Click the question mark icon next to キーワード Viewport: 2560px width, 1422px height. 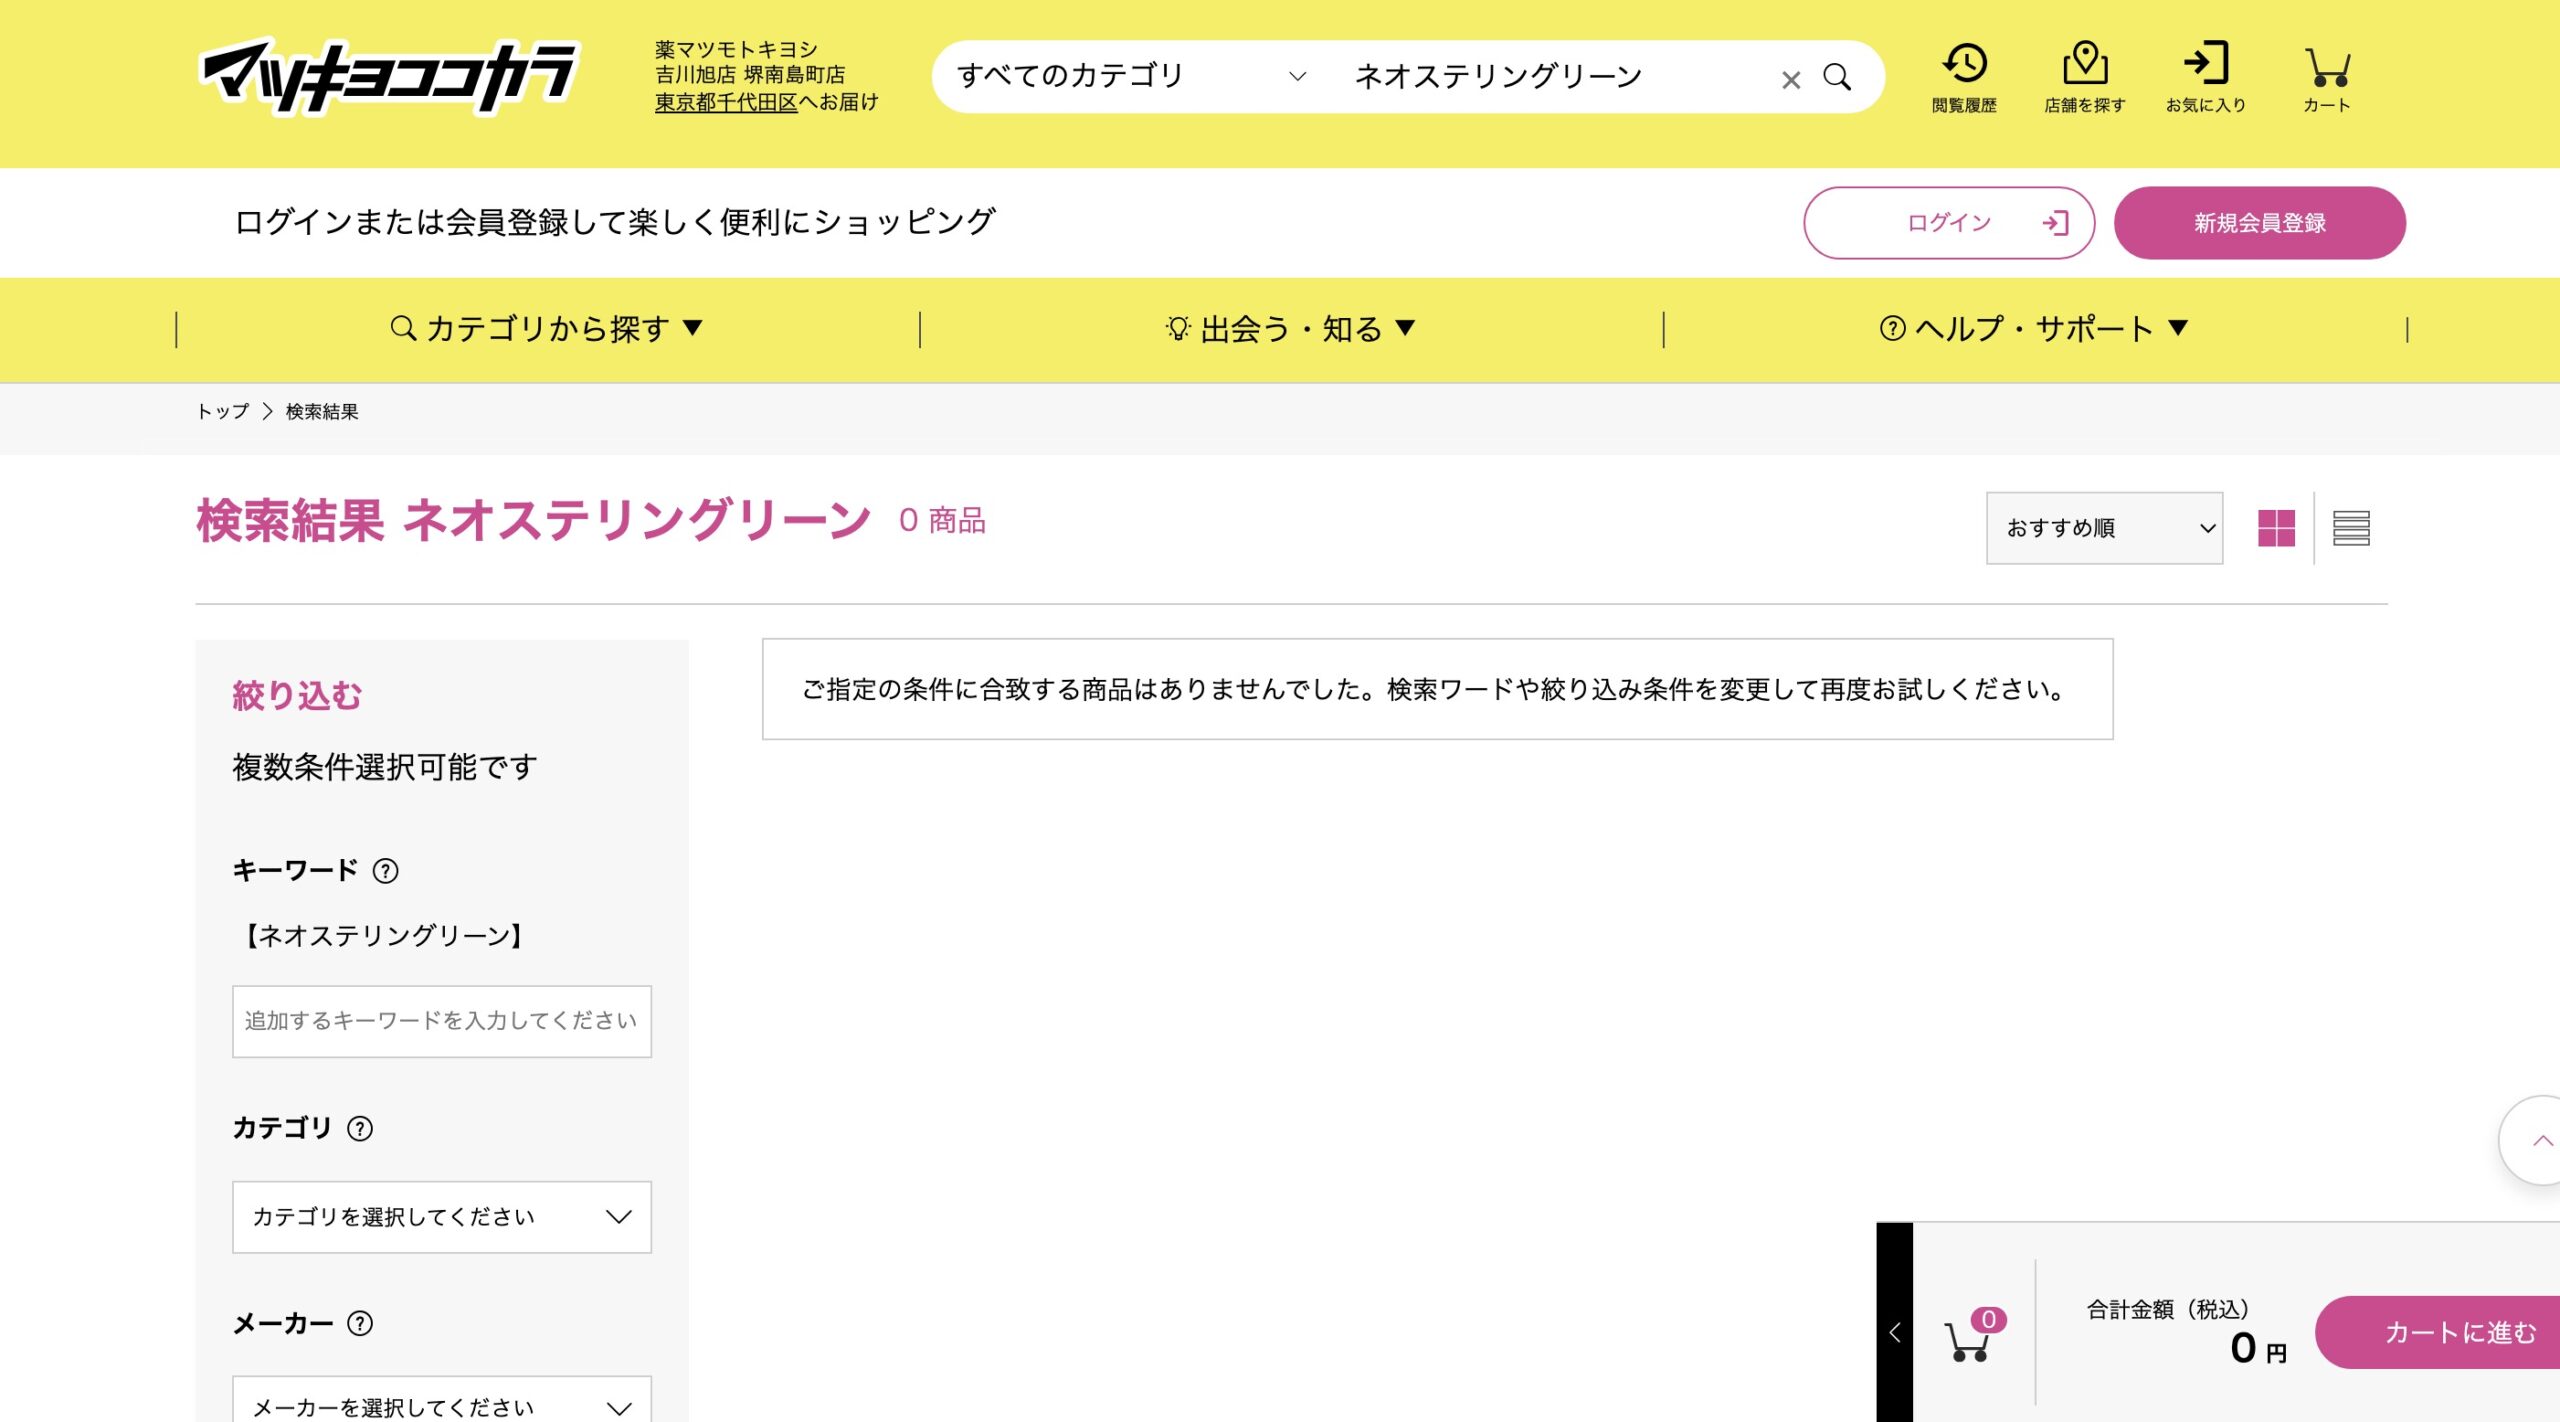tap(386, 871)
